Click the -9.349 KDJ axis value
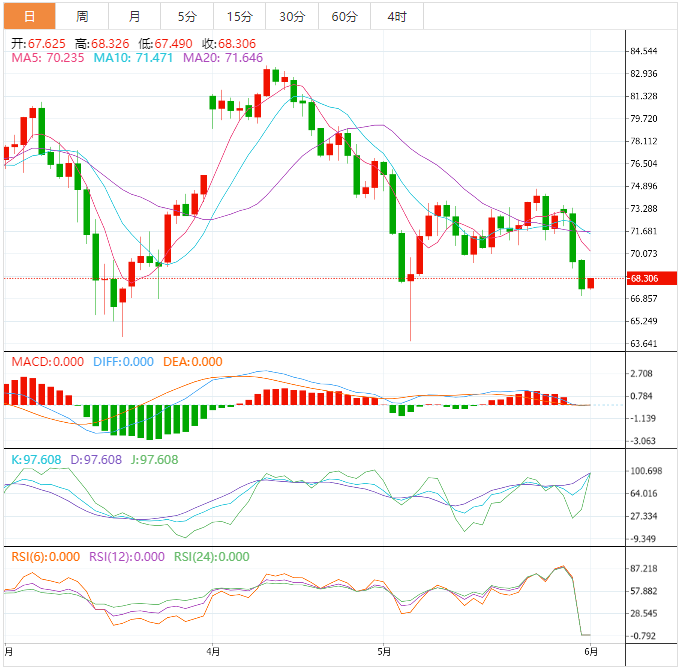 (x=644, y=539)
